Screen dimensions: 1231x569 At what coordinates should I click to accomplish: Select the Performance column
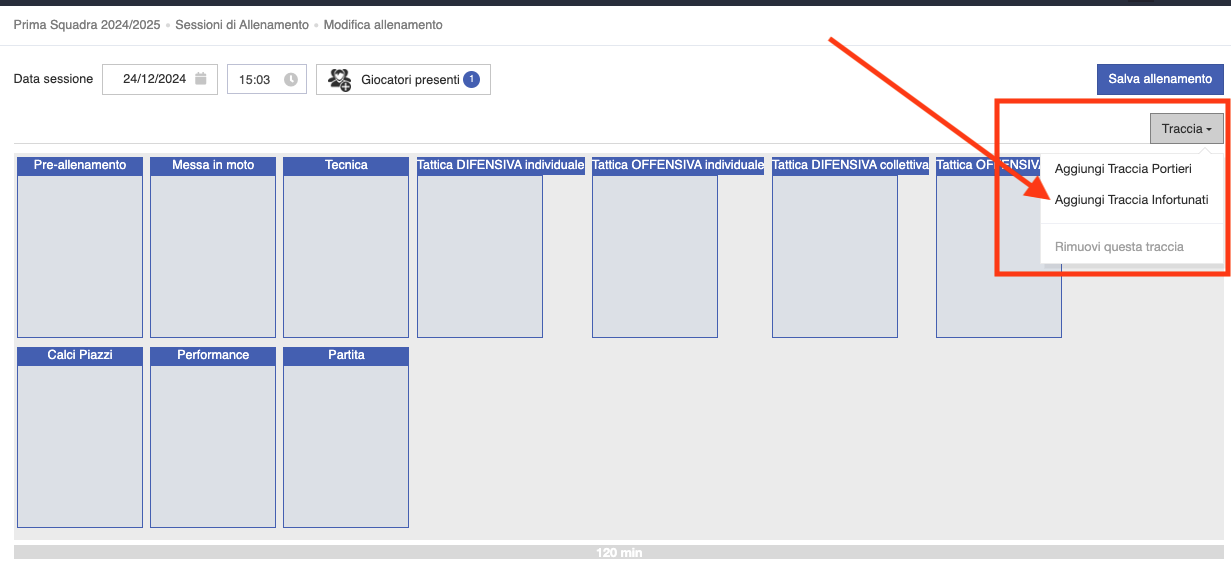tap(213, 437)
